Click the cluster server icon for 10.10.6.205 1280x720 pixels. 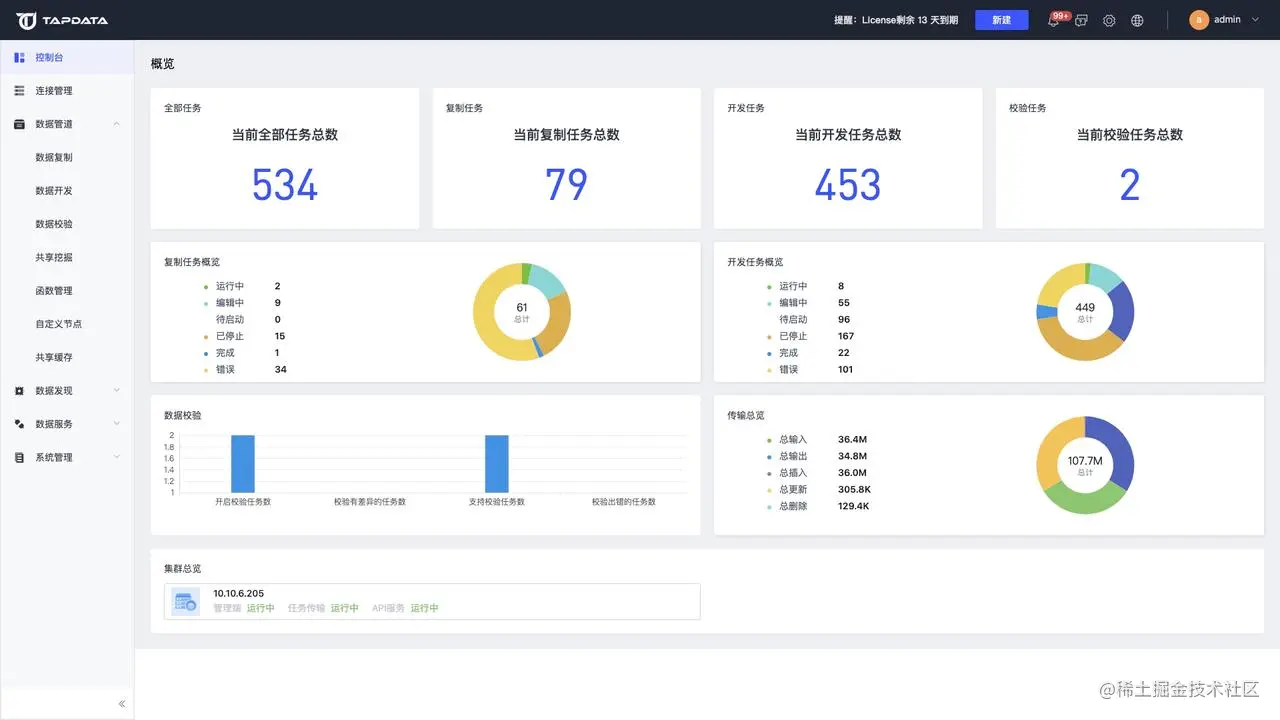click(x=185, y=601)
